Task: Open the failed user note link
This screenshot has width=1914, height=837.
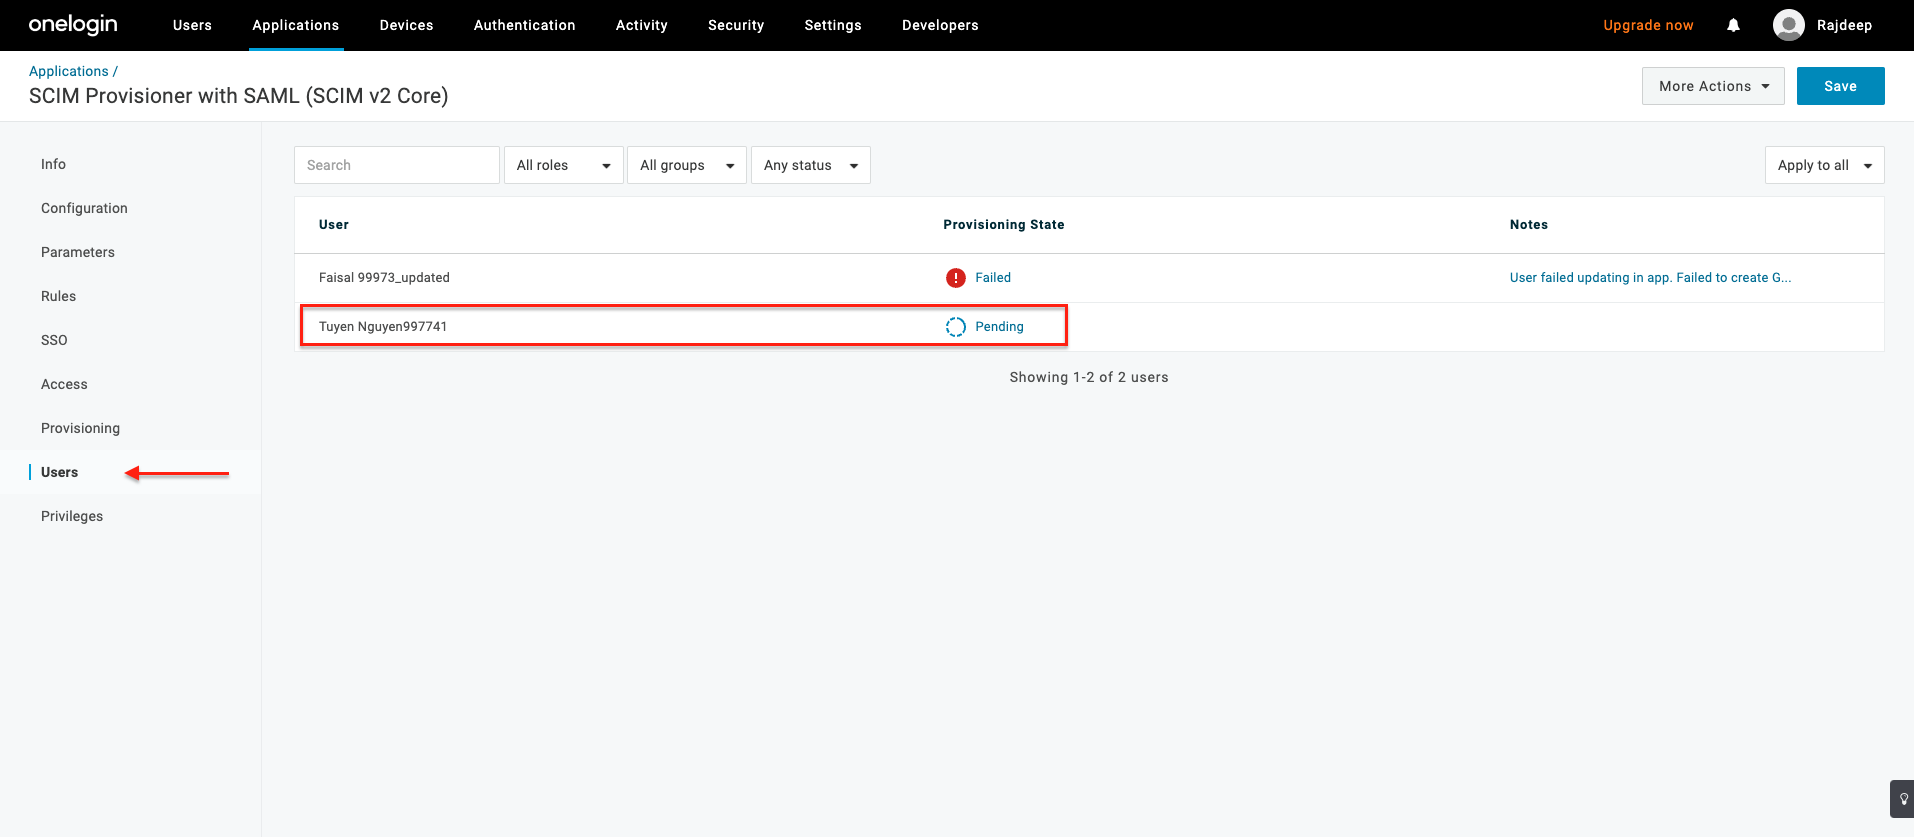Action: [1649, 278]
